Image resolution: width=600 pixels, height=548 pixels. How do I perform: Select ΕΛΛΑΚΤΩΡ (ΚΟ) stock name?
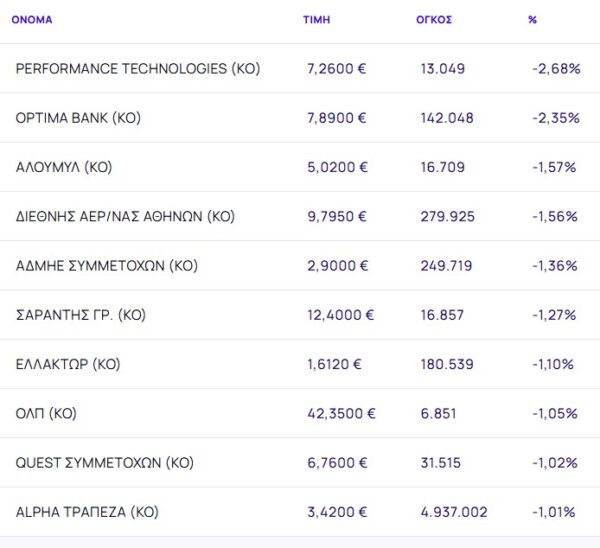point(68,364)
